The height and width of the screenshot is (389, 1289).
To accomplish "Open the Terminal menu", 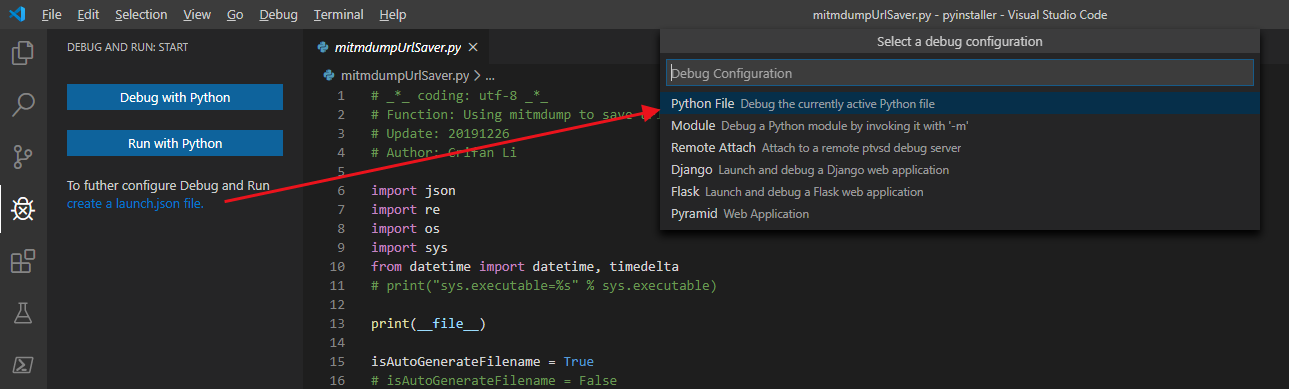I will [x=338, y=15].
